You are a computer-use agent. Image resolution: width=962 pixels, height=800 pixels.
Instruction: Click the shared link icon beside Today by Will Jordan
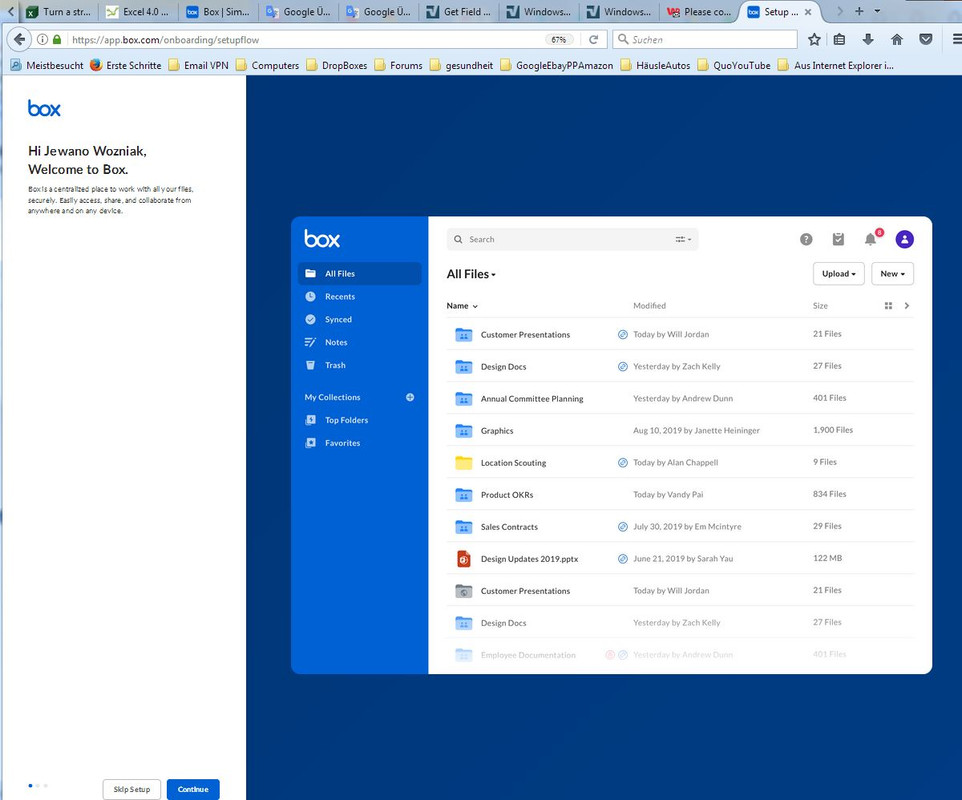pyautogui.click(x=622, y=334)
